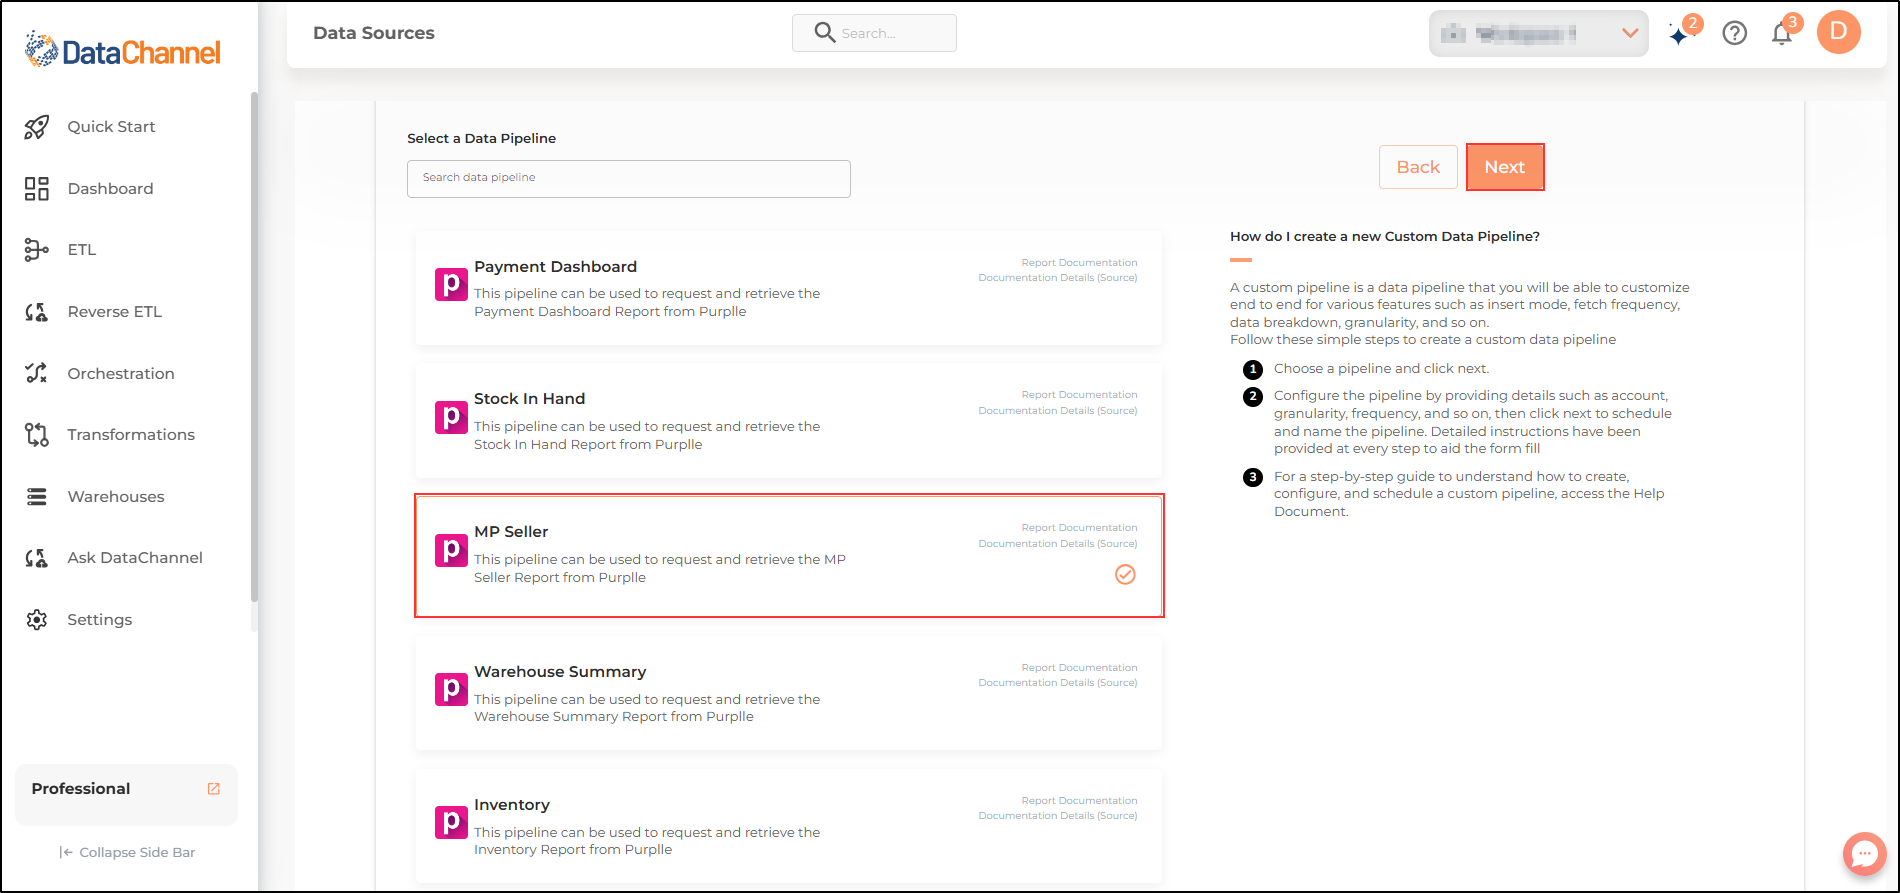Click the Dashboard grid icon
1900x893 pixels.
37,189
